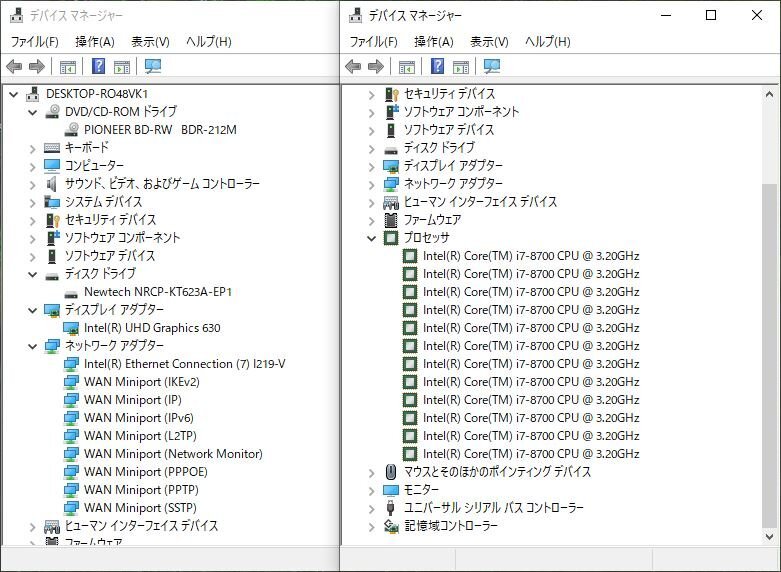Click the last i7-8700 processor icon
Viewport: 781px width, 572px height.
coord(409,454)
